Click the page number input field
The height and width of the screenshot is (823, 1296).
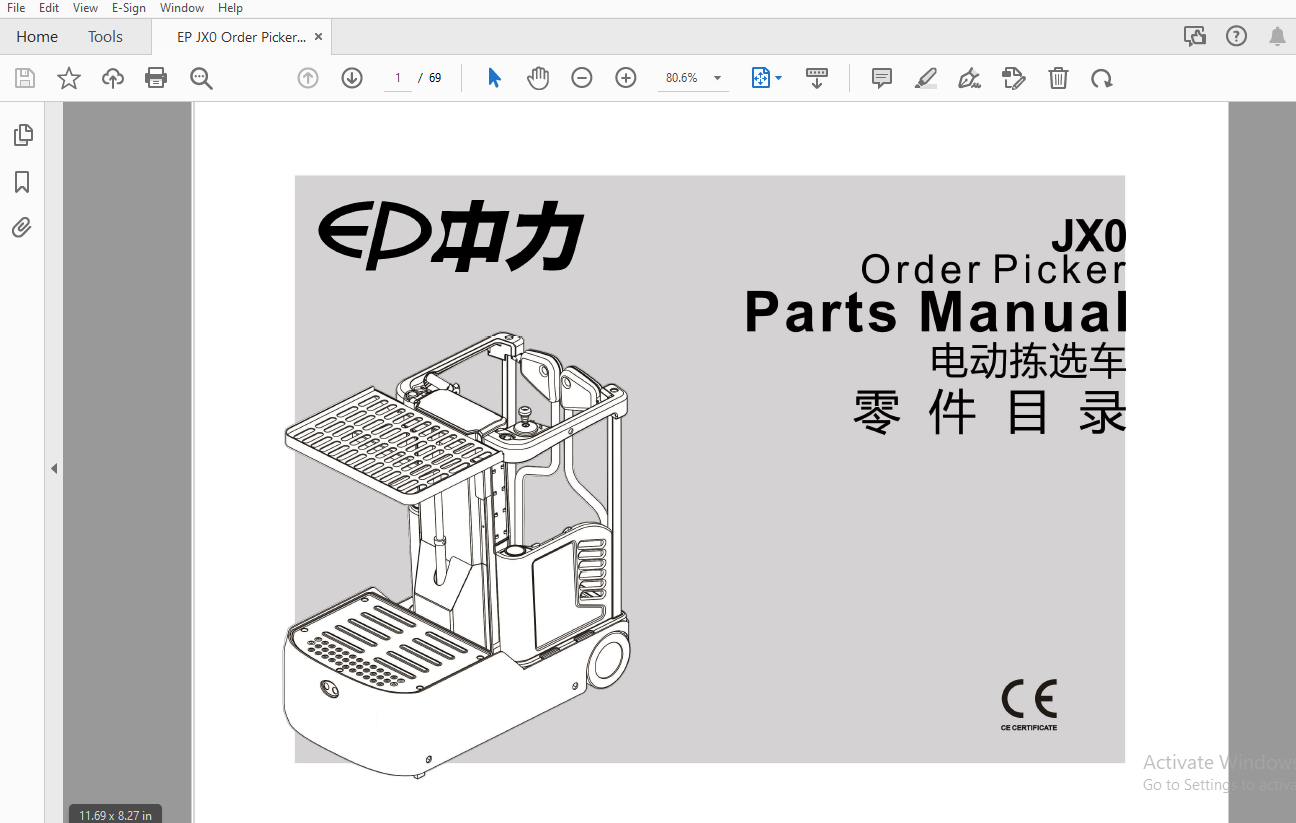point(398,78)
